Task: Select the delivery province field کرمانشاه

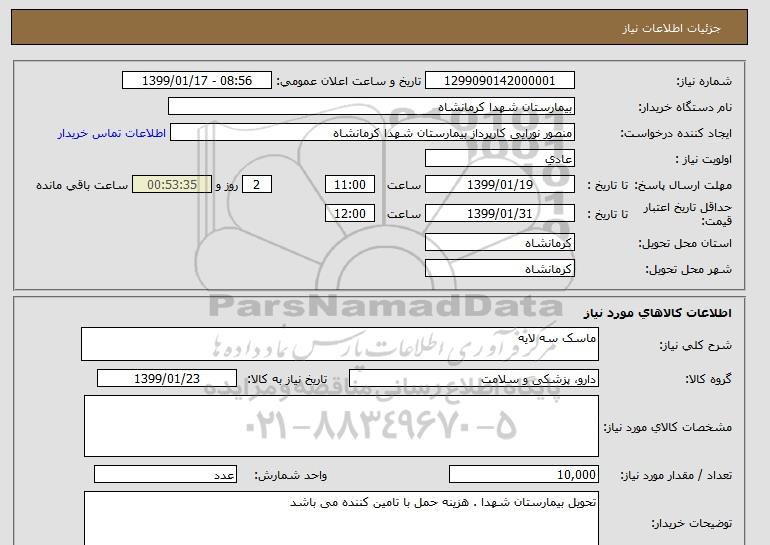Action: tap(499, 243)
